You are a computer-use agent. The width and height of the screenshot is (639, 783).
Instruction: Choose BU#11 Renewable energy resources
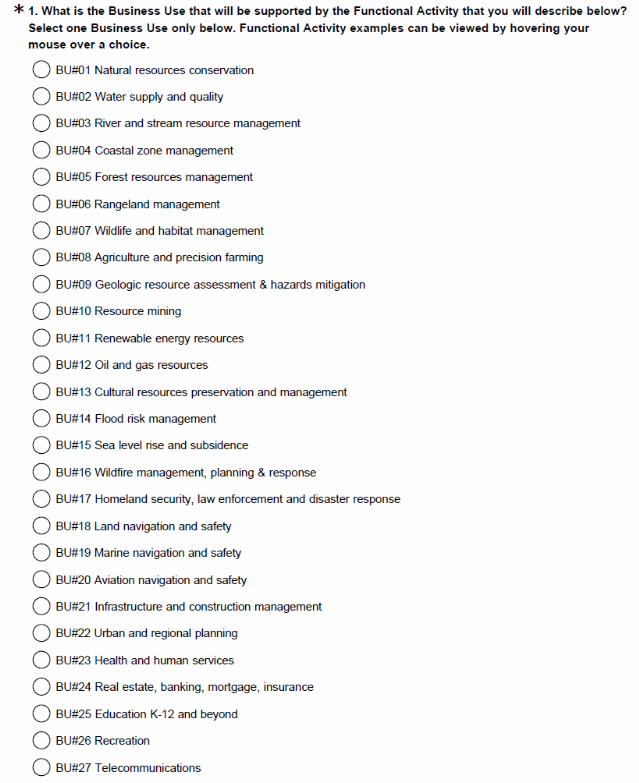pyautogui.click(x=42, y=338)
